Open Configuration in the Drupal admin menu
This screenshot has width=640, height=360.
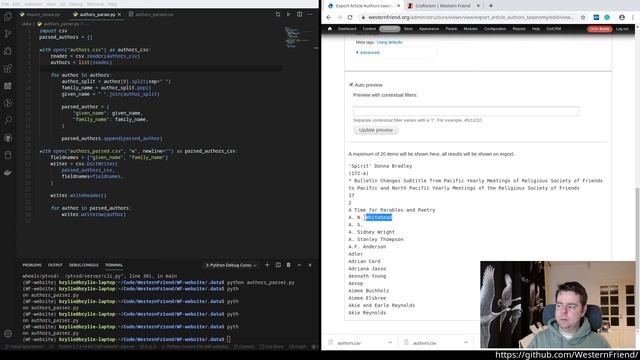[495, 29]
